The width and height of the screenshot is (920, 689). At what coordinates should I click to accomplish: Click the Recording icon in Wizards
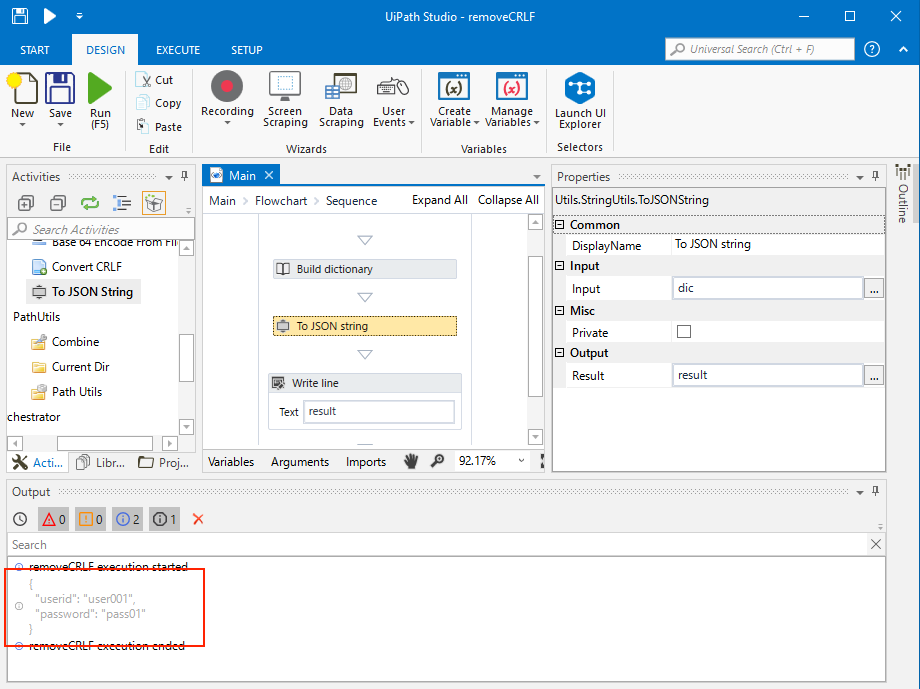point(227,88)
